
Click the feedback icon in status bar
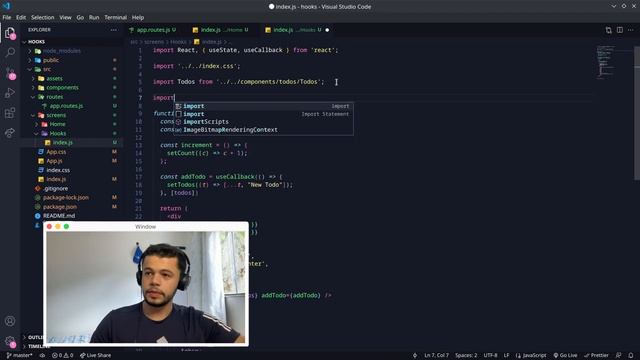[x=618, y=356]
